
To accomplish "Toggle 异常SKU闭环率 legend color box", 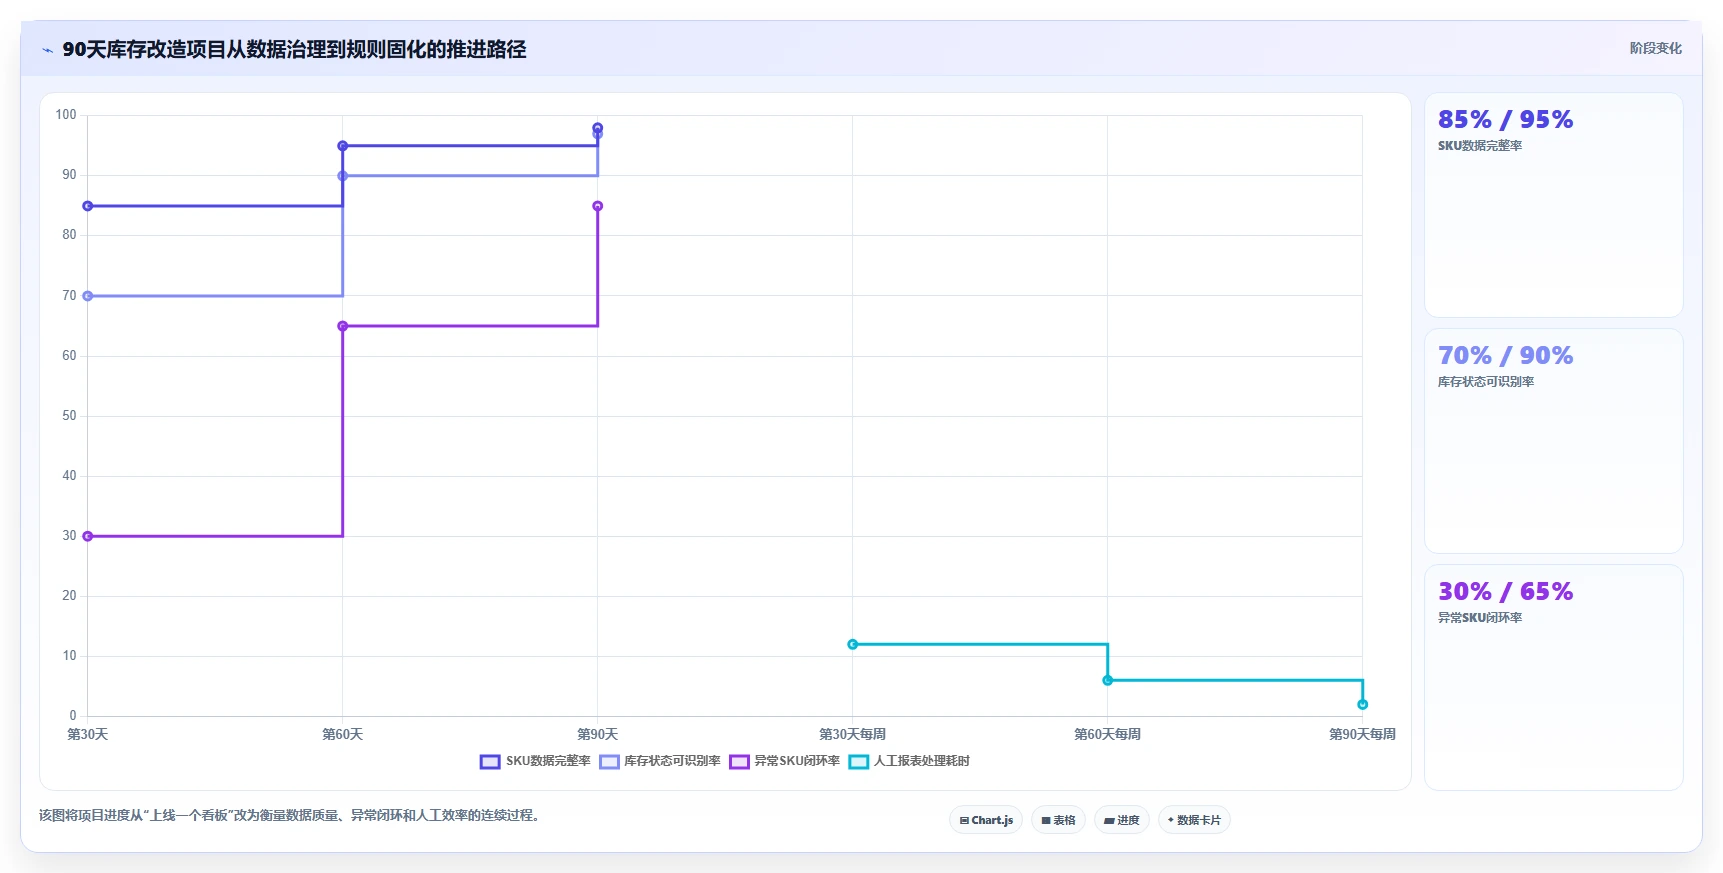I will (739, 762).
